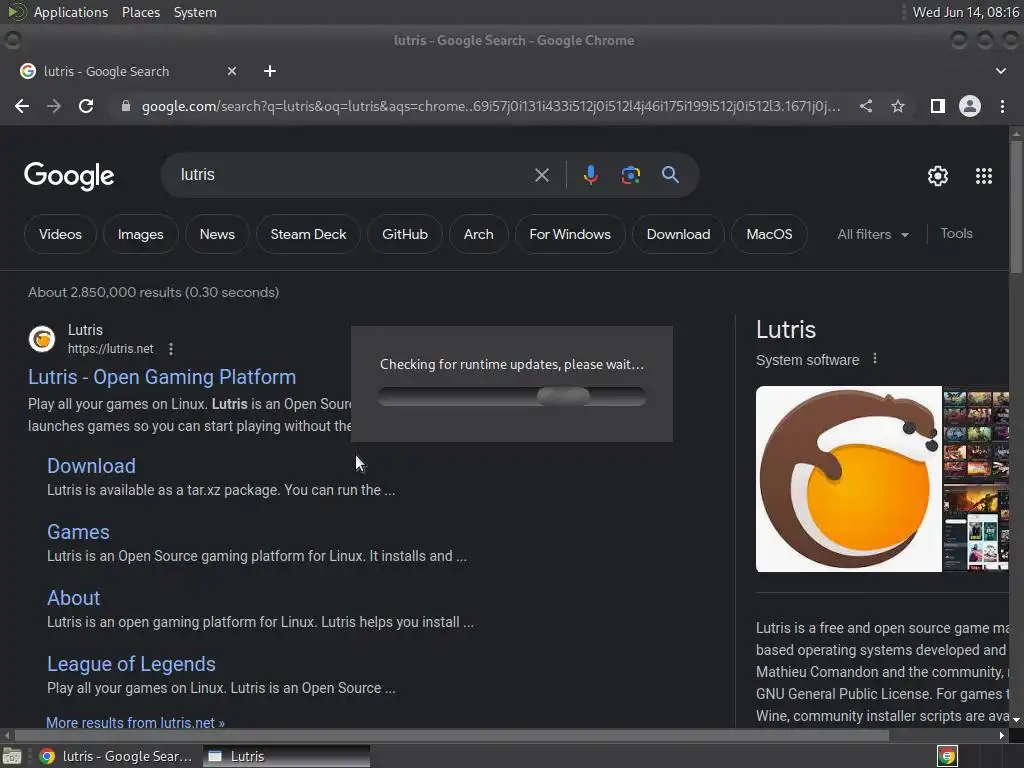Click the https://lutris.net URL text

[111, 349]
